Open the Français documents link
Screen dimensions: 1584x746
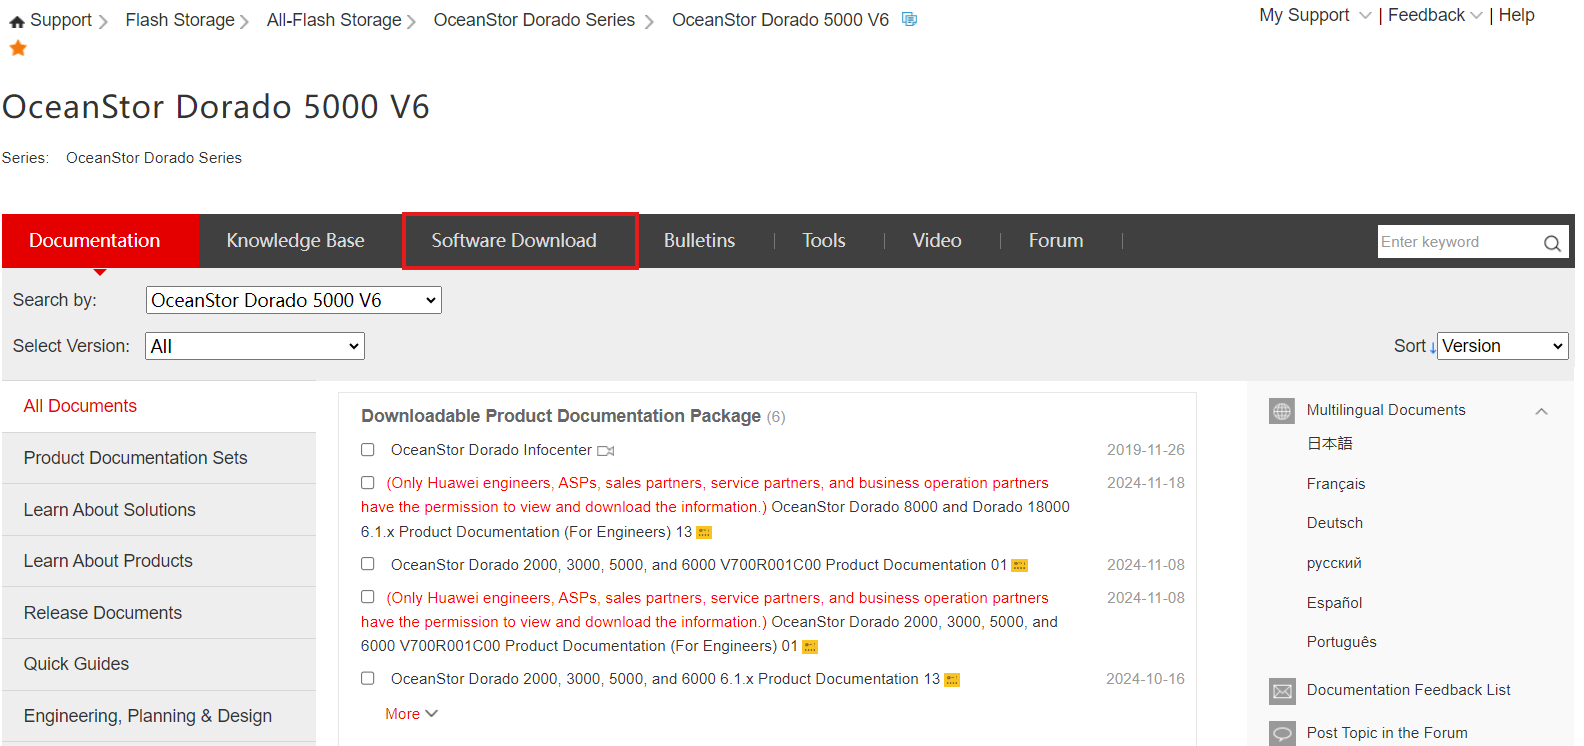pyautogui.click(x=1335, y=484)
